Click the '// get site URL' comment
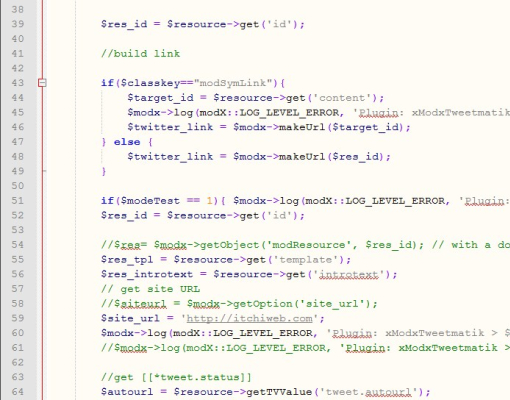The width and height of the screenshot is (510, 400). click(150, 289)
